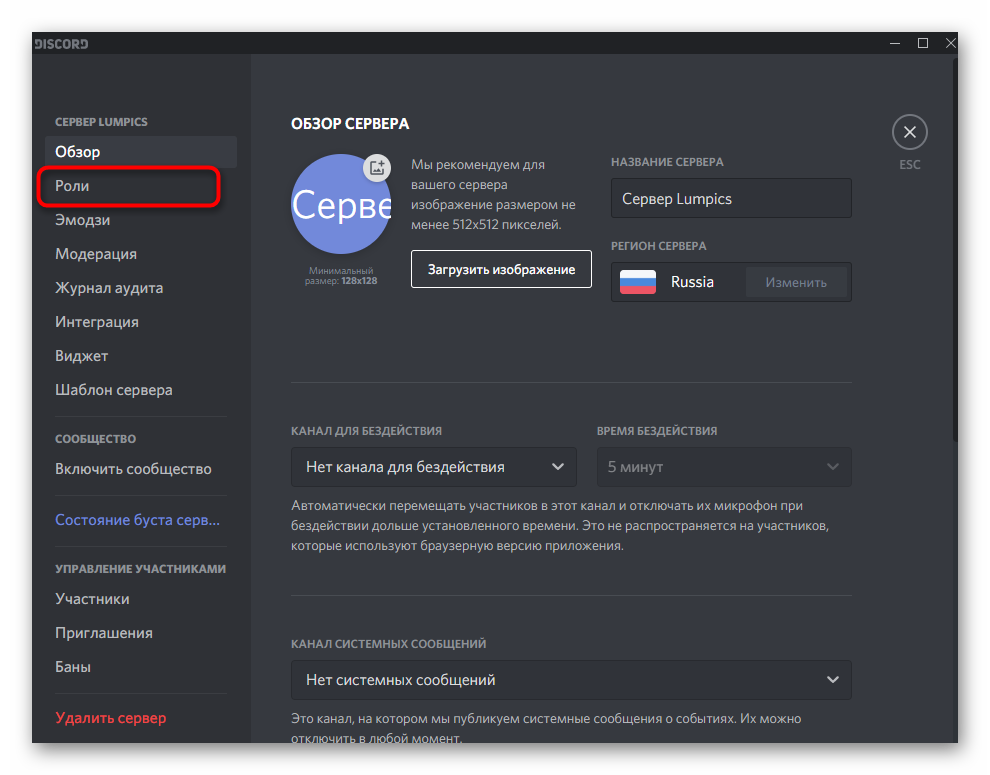Open the server boost status link

(137, 520)
